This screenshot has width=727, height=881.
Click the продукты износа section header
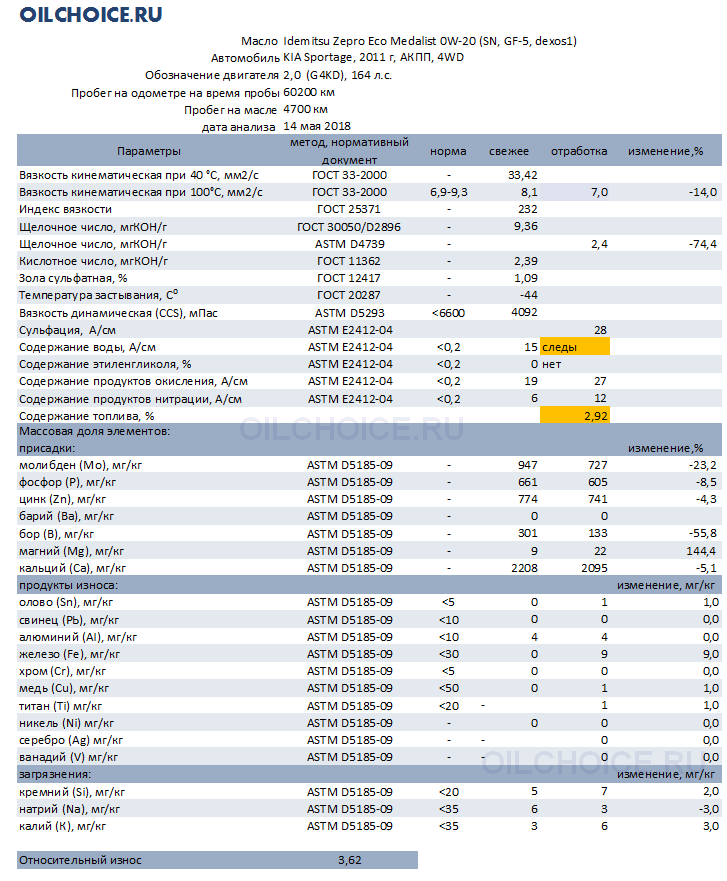68,585
